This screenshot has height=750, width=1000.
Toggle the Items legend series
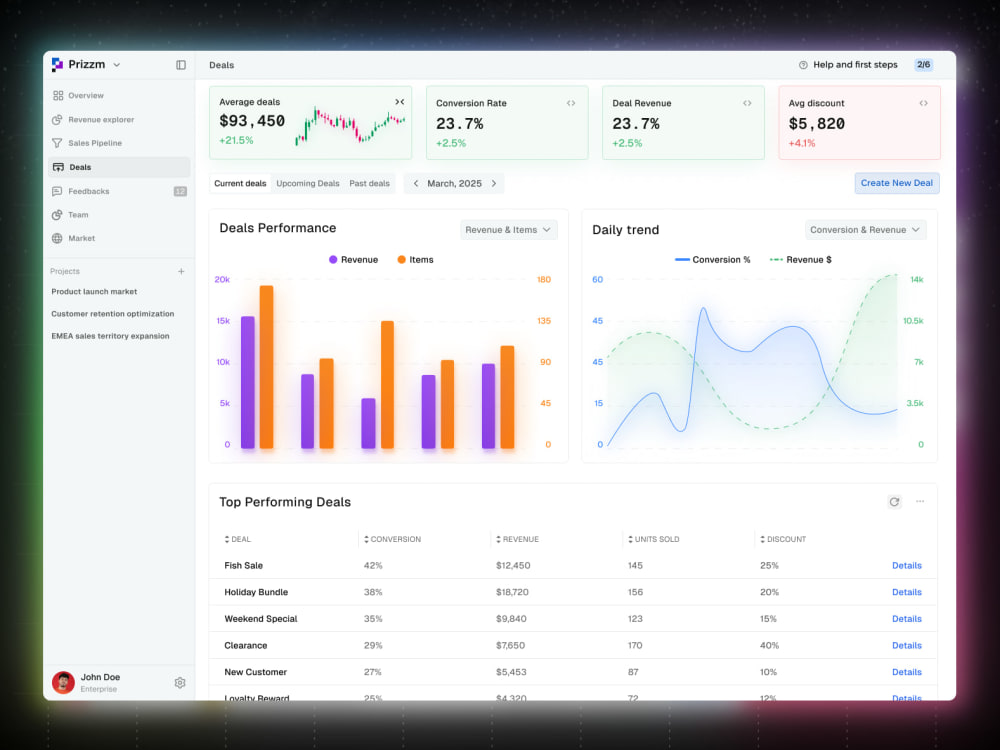(415, 260)
